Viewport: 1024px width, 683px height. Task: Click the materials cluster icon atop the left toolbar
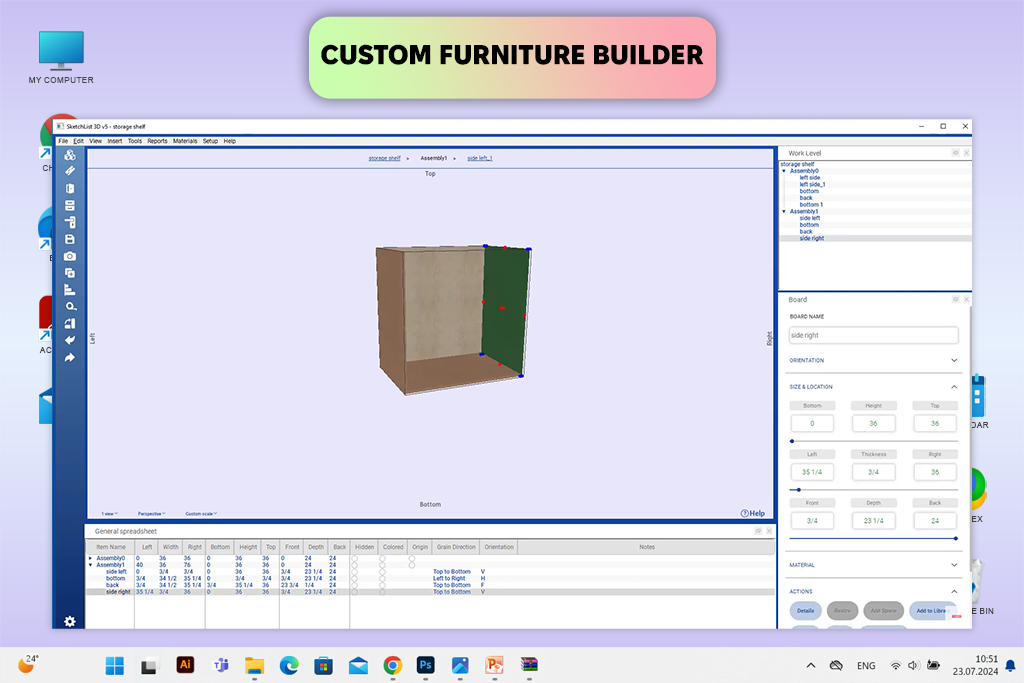[x=70, y=155]
